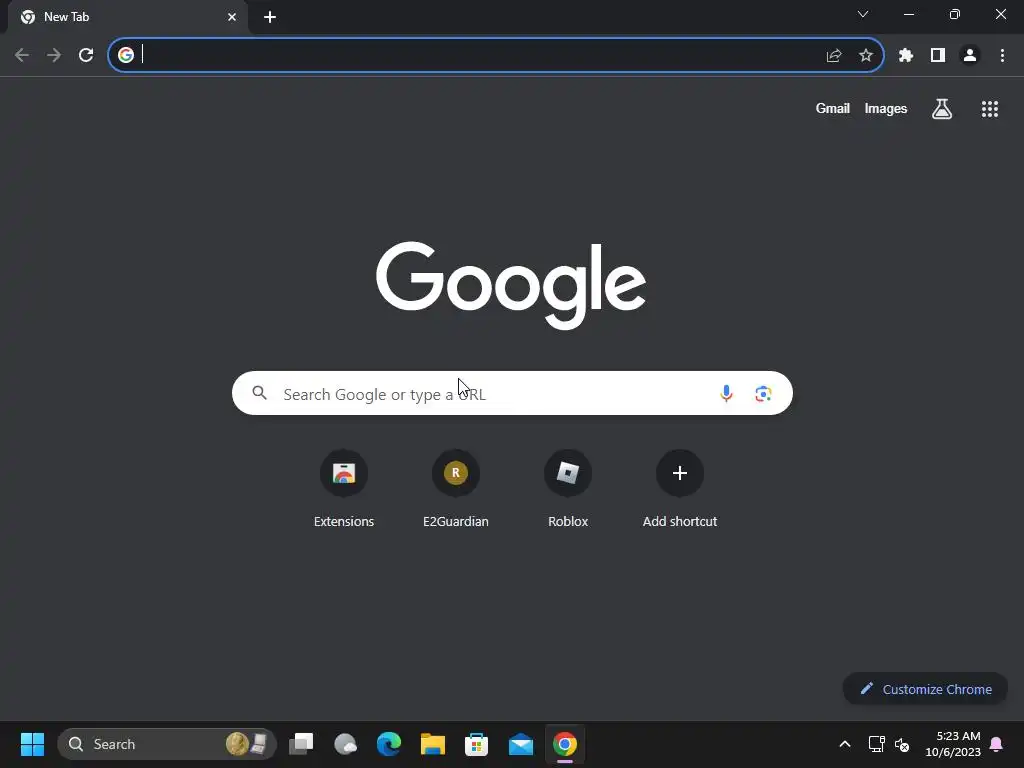This screenshot has height=768, width=1024.
Task: Click the Chrome icon in the taskbar
Action: tap(565, 744)
